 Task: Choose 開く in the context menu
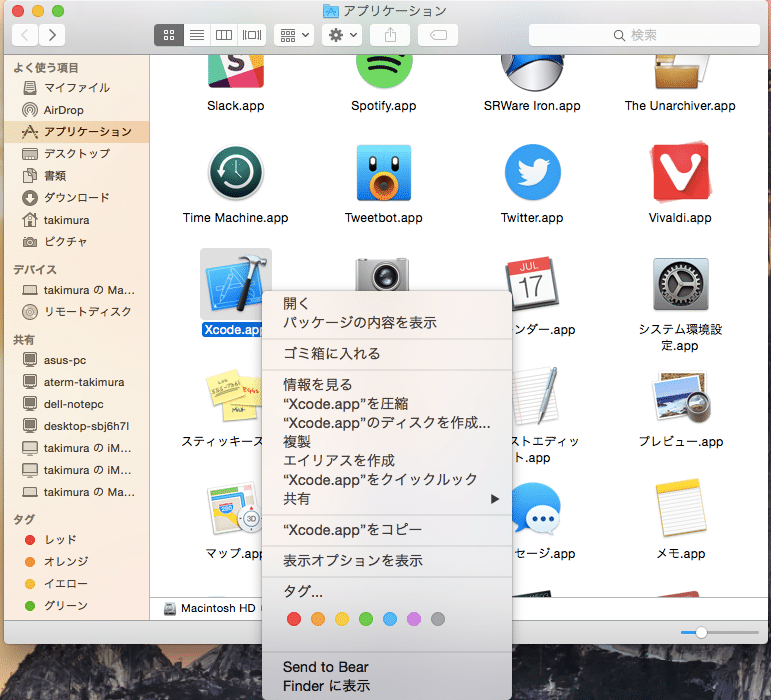[x=387, y=303]
